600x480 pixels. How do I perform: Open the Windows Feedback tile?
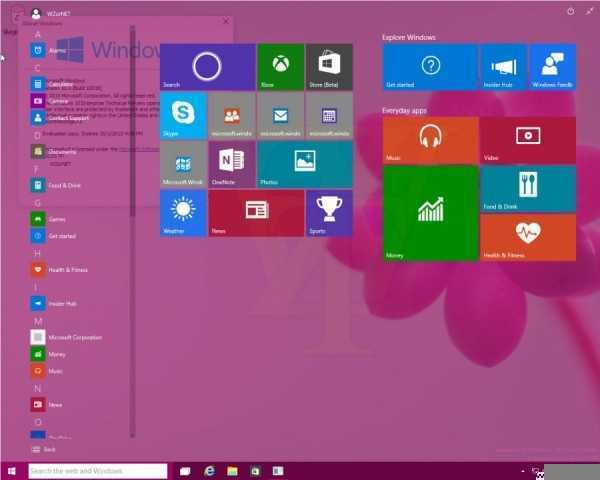point(553,67)
